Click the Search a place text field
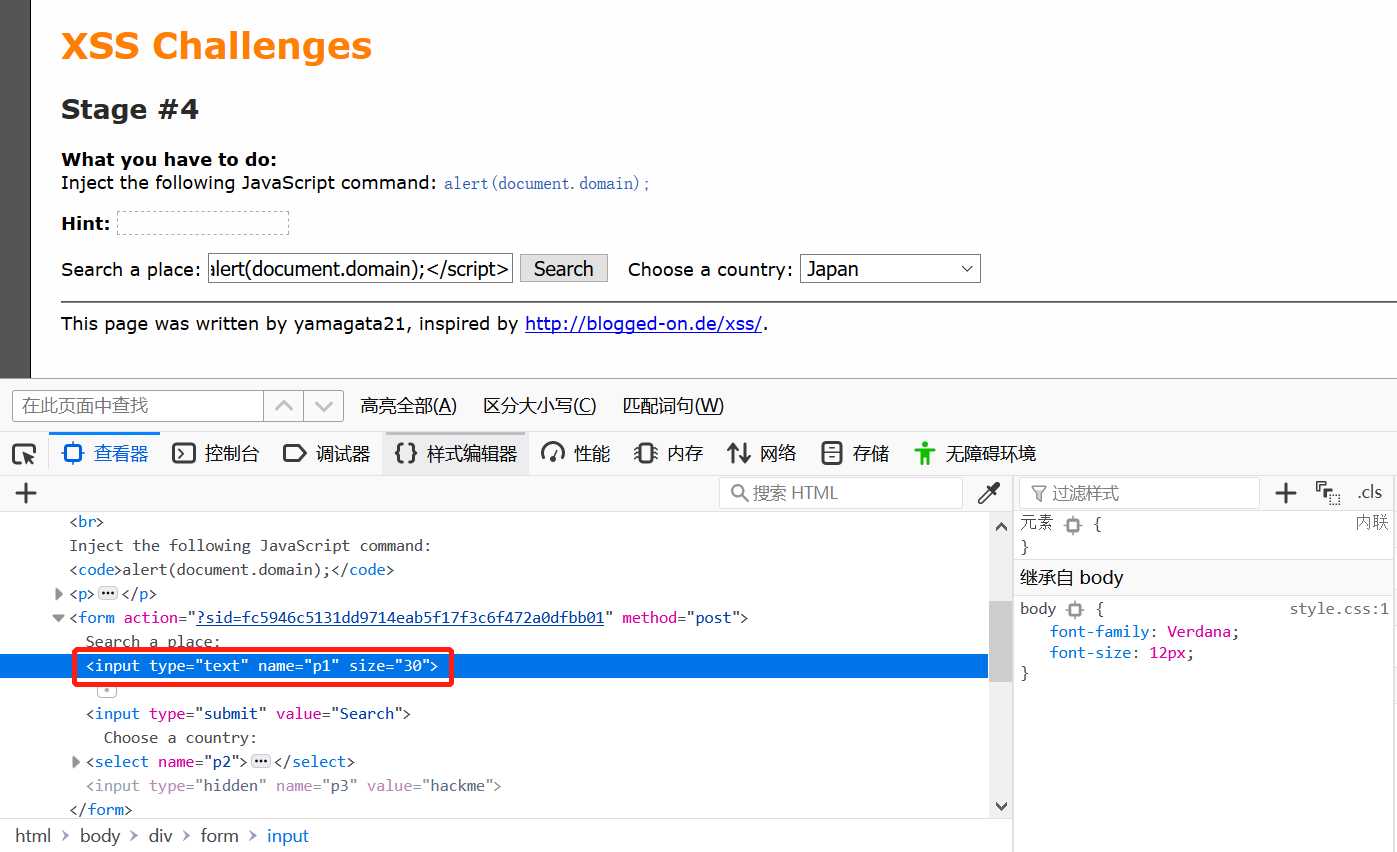This screenshot has height=852, width=1397. click(360, 268)
